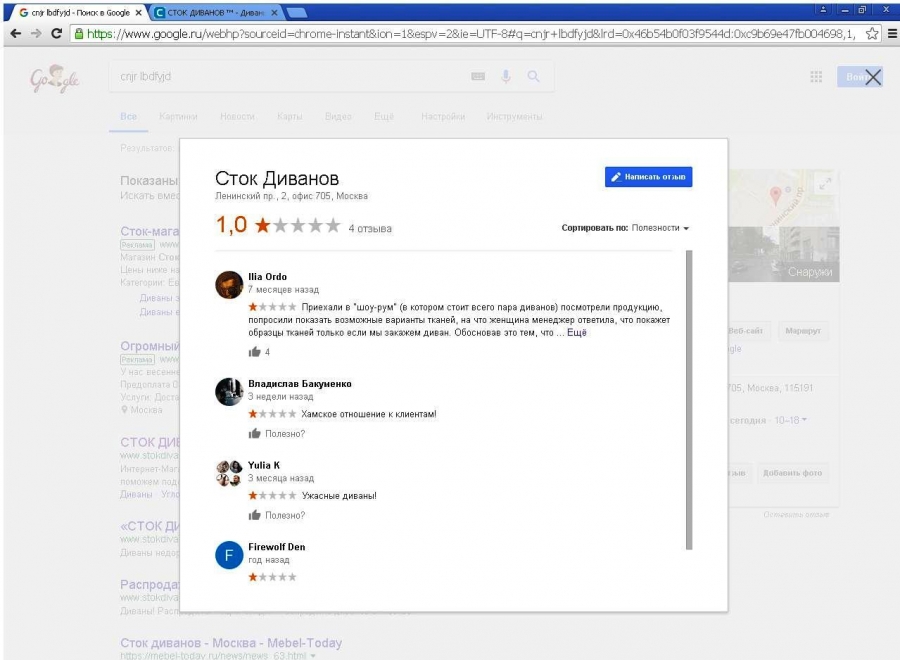Select the Карты search tab
The image size is (900, 660).
[x=290, y=117]
